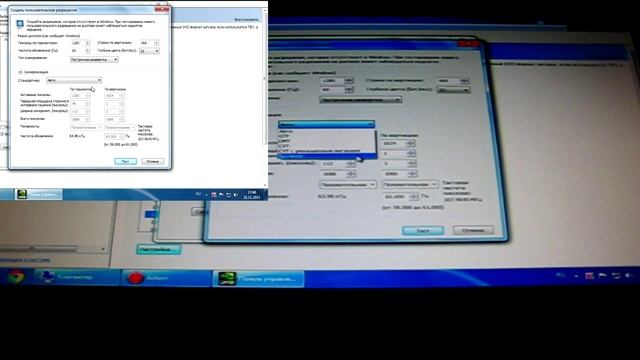Click bottom refresh rate field on photographed dialog
The width and height of the screenshot is (640, 360).
(400, 197)
